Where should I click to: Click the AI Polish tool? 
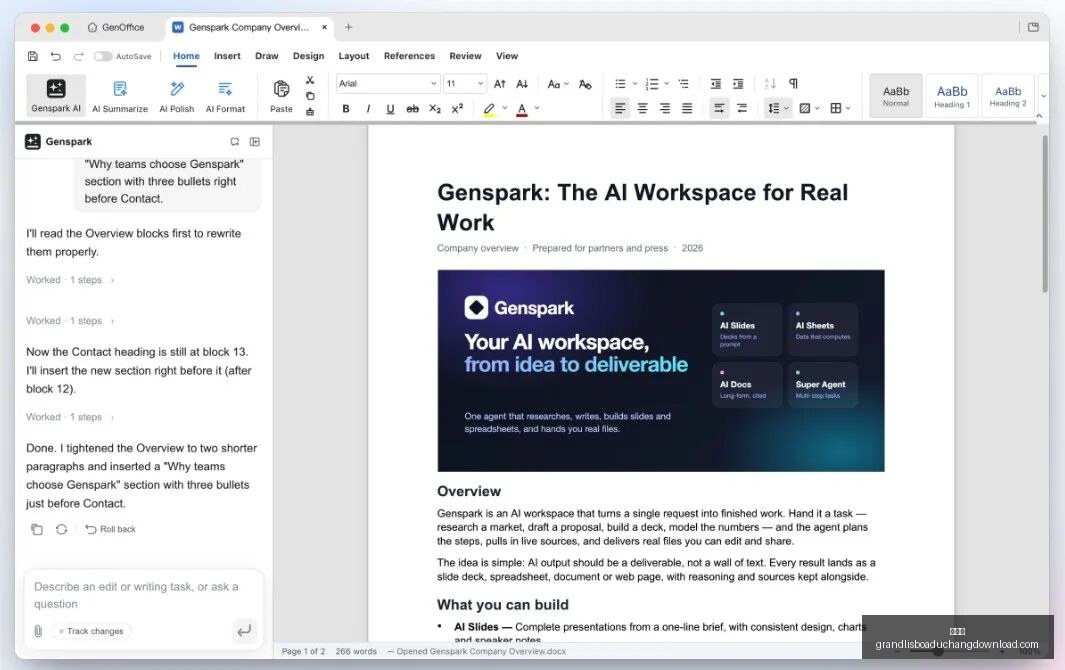[177, 95]
